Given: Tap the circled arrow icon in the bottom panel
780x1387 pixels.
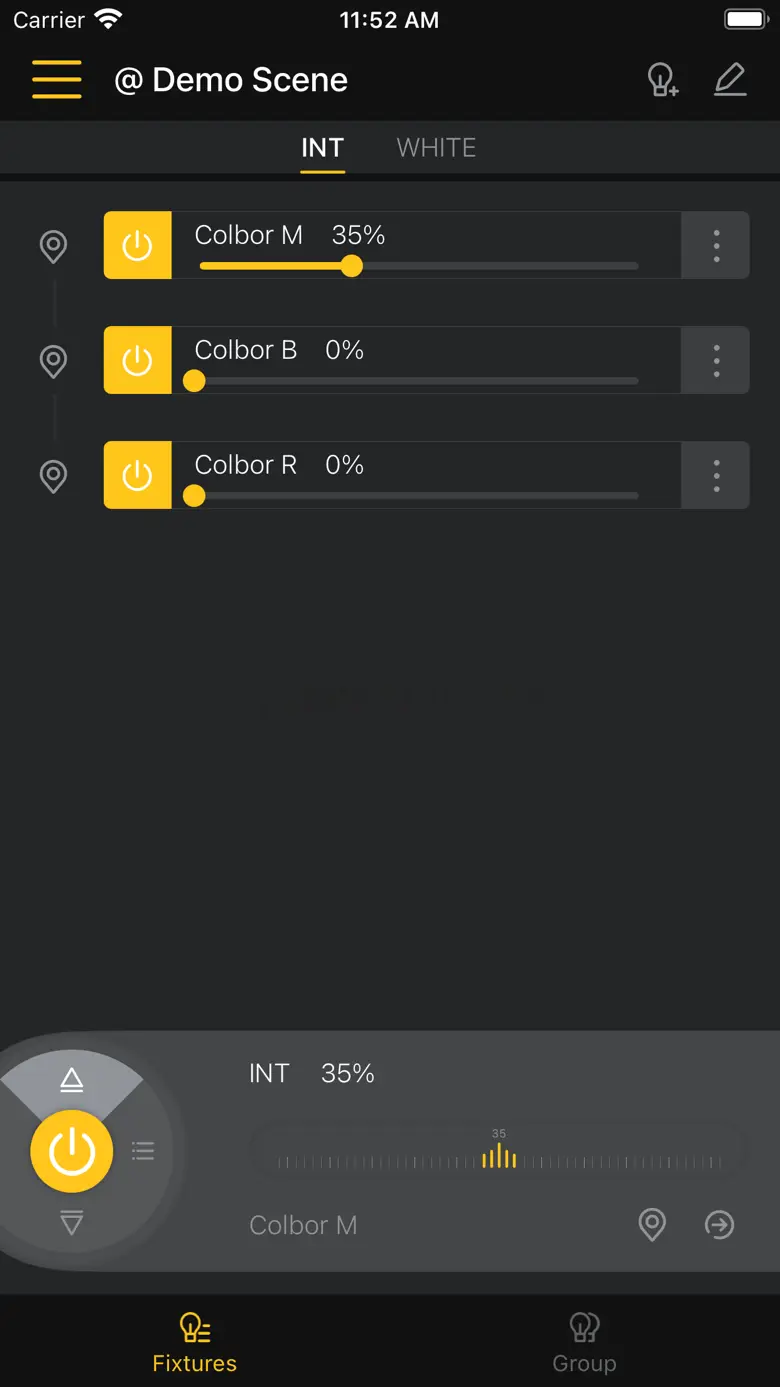Looking at the screenshot, I should pyautogui.click(x=719, y=1224).
